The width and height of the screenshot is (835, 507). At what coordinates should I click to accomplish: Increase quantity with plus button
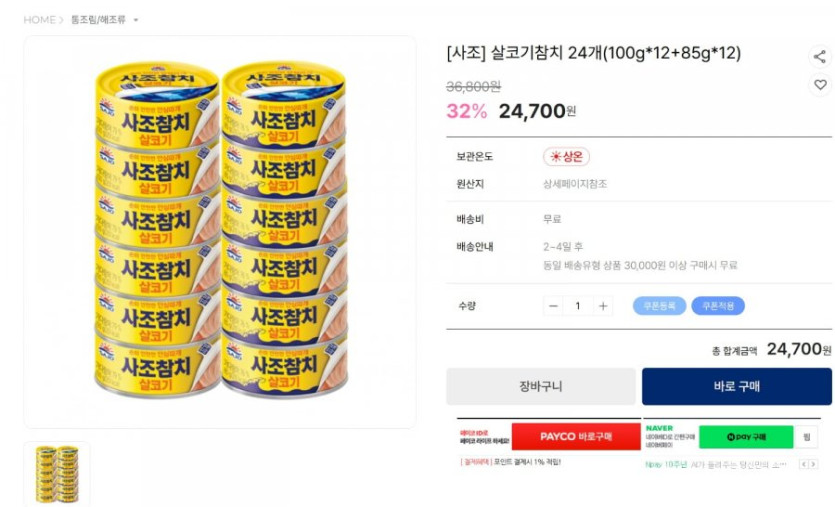pos(602,306)
